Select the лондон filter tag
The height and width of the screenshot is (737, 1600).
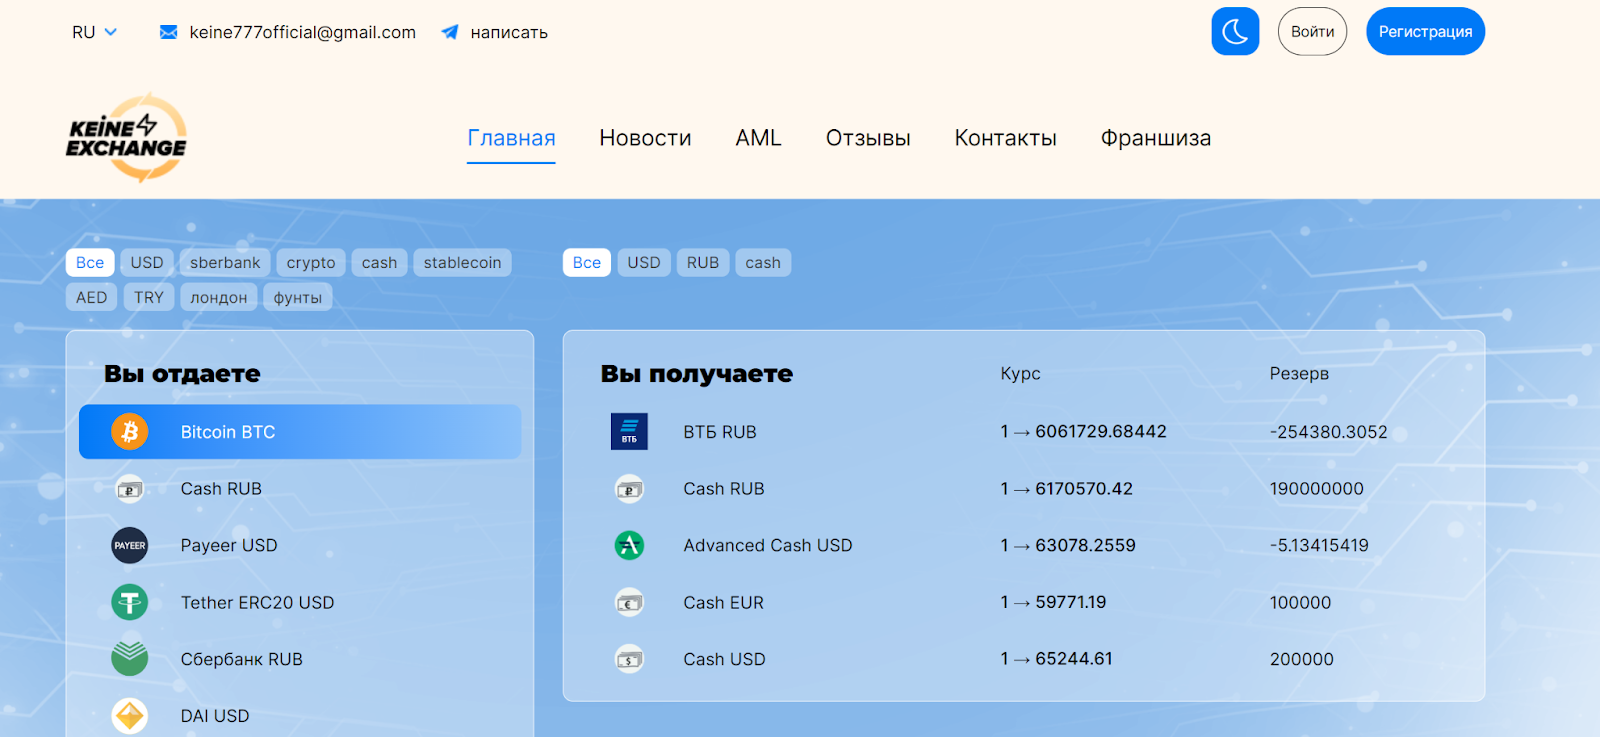pyautogui.click(x=219, y=297)
